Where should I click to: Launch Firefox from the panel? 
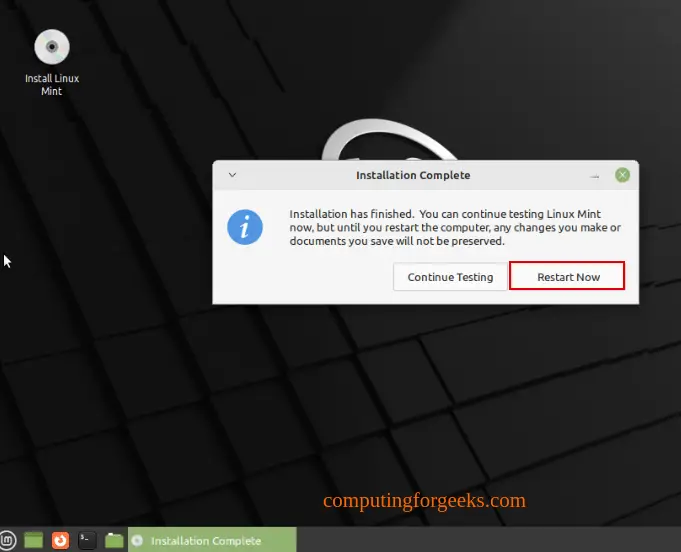pos(60,540)
